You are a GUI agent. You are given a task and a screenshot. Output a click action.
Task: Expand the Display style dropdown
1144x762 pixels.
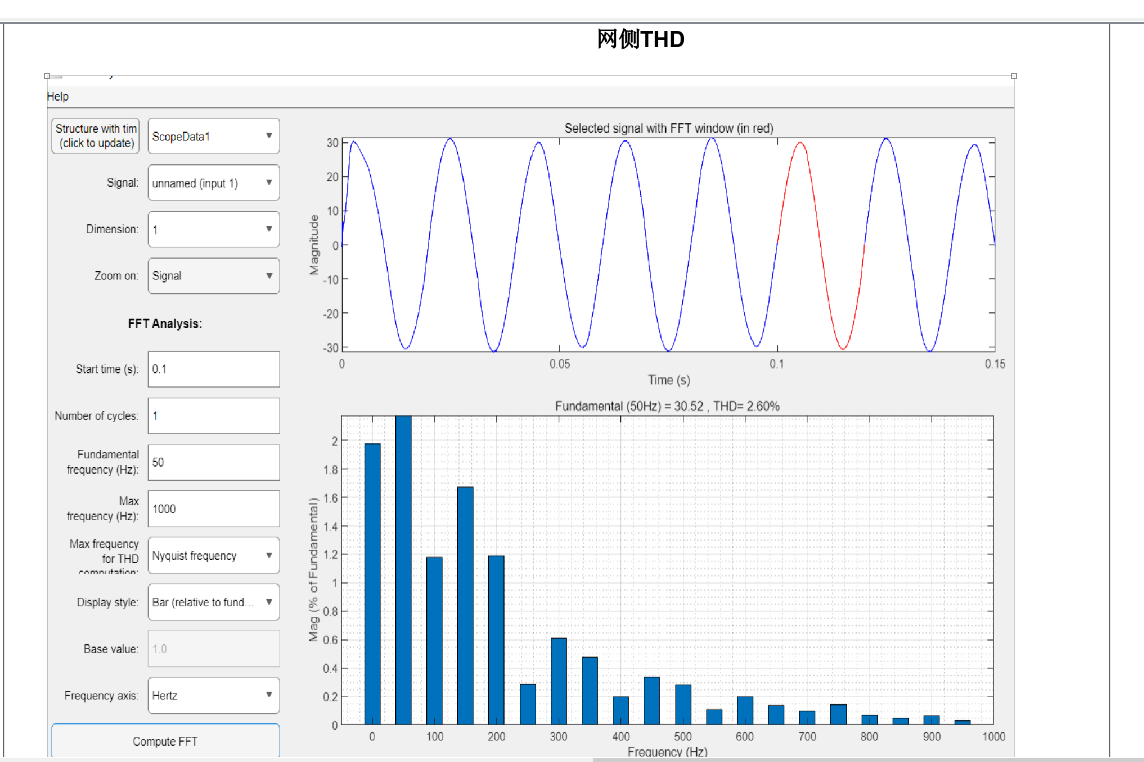(213, 602)
